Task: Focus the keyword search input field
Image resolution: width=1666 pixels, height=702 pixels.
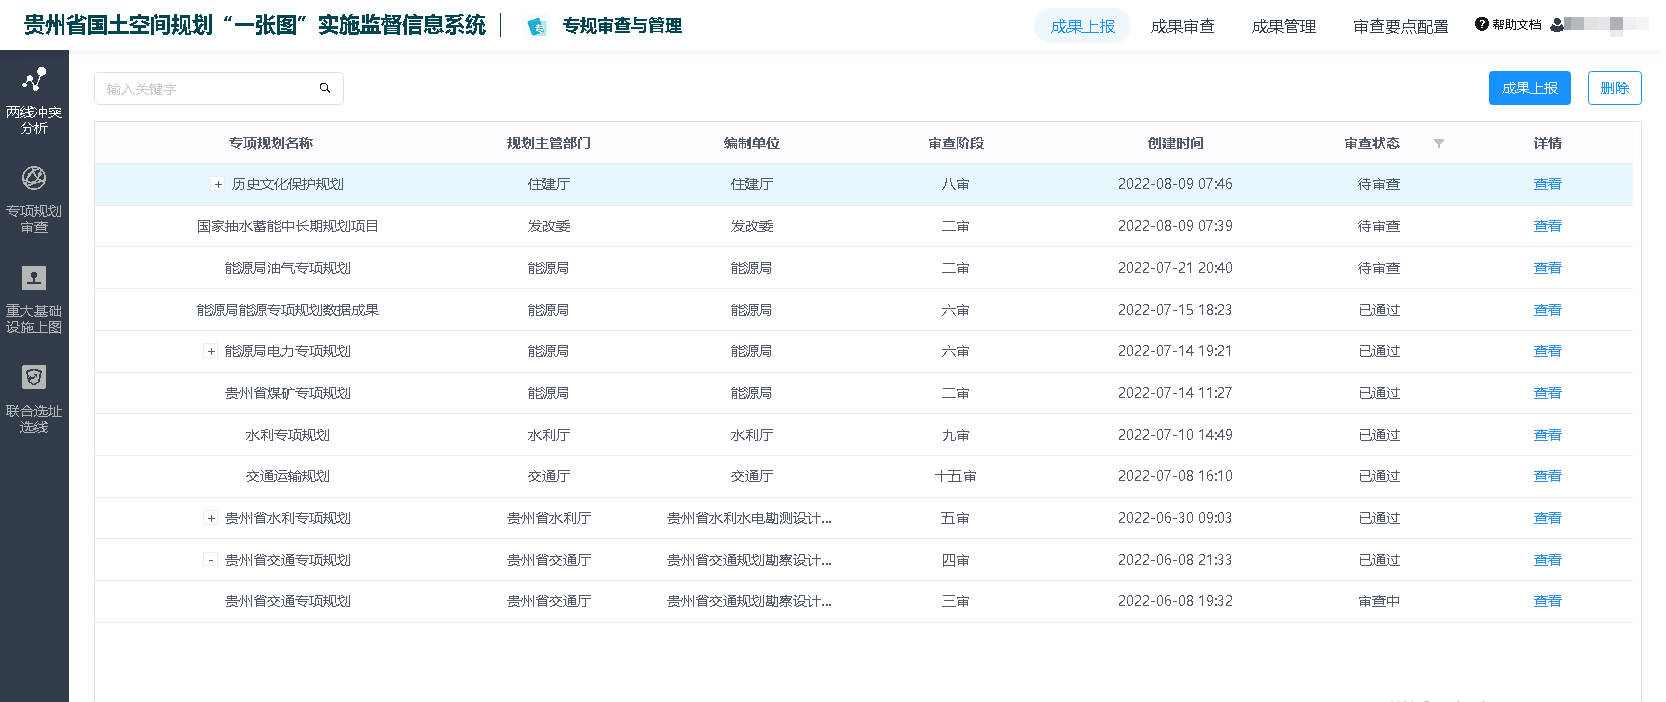Action: (208, 89)
